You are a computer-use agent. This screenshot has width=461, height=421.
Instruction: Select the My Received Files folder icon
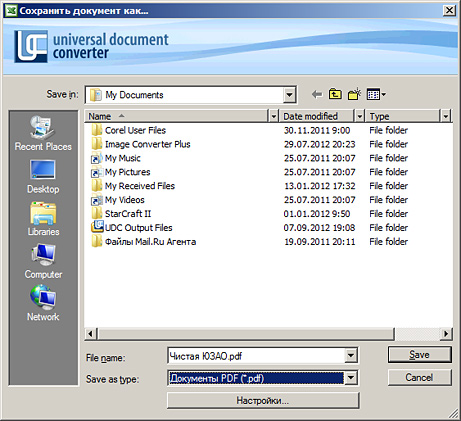pos(97,186)
